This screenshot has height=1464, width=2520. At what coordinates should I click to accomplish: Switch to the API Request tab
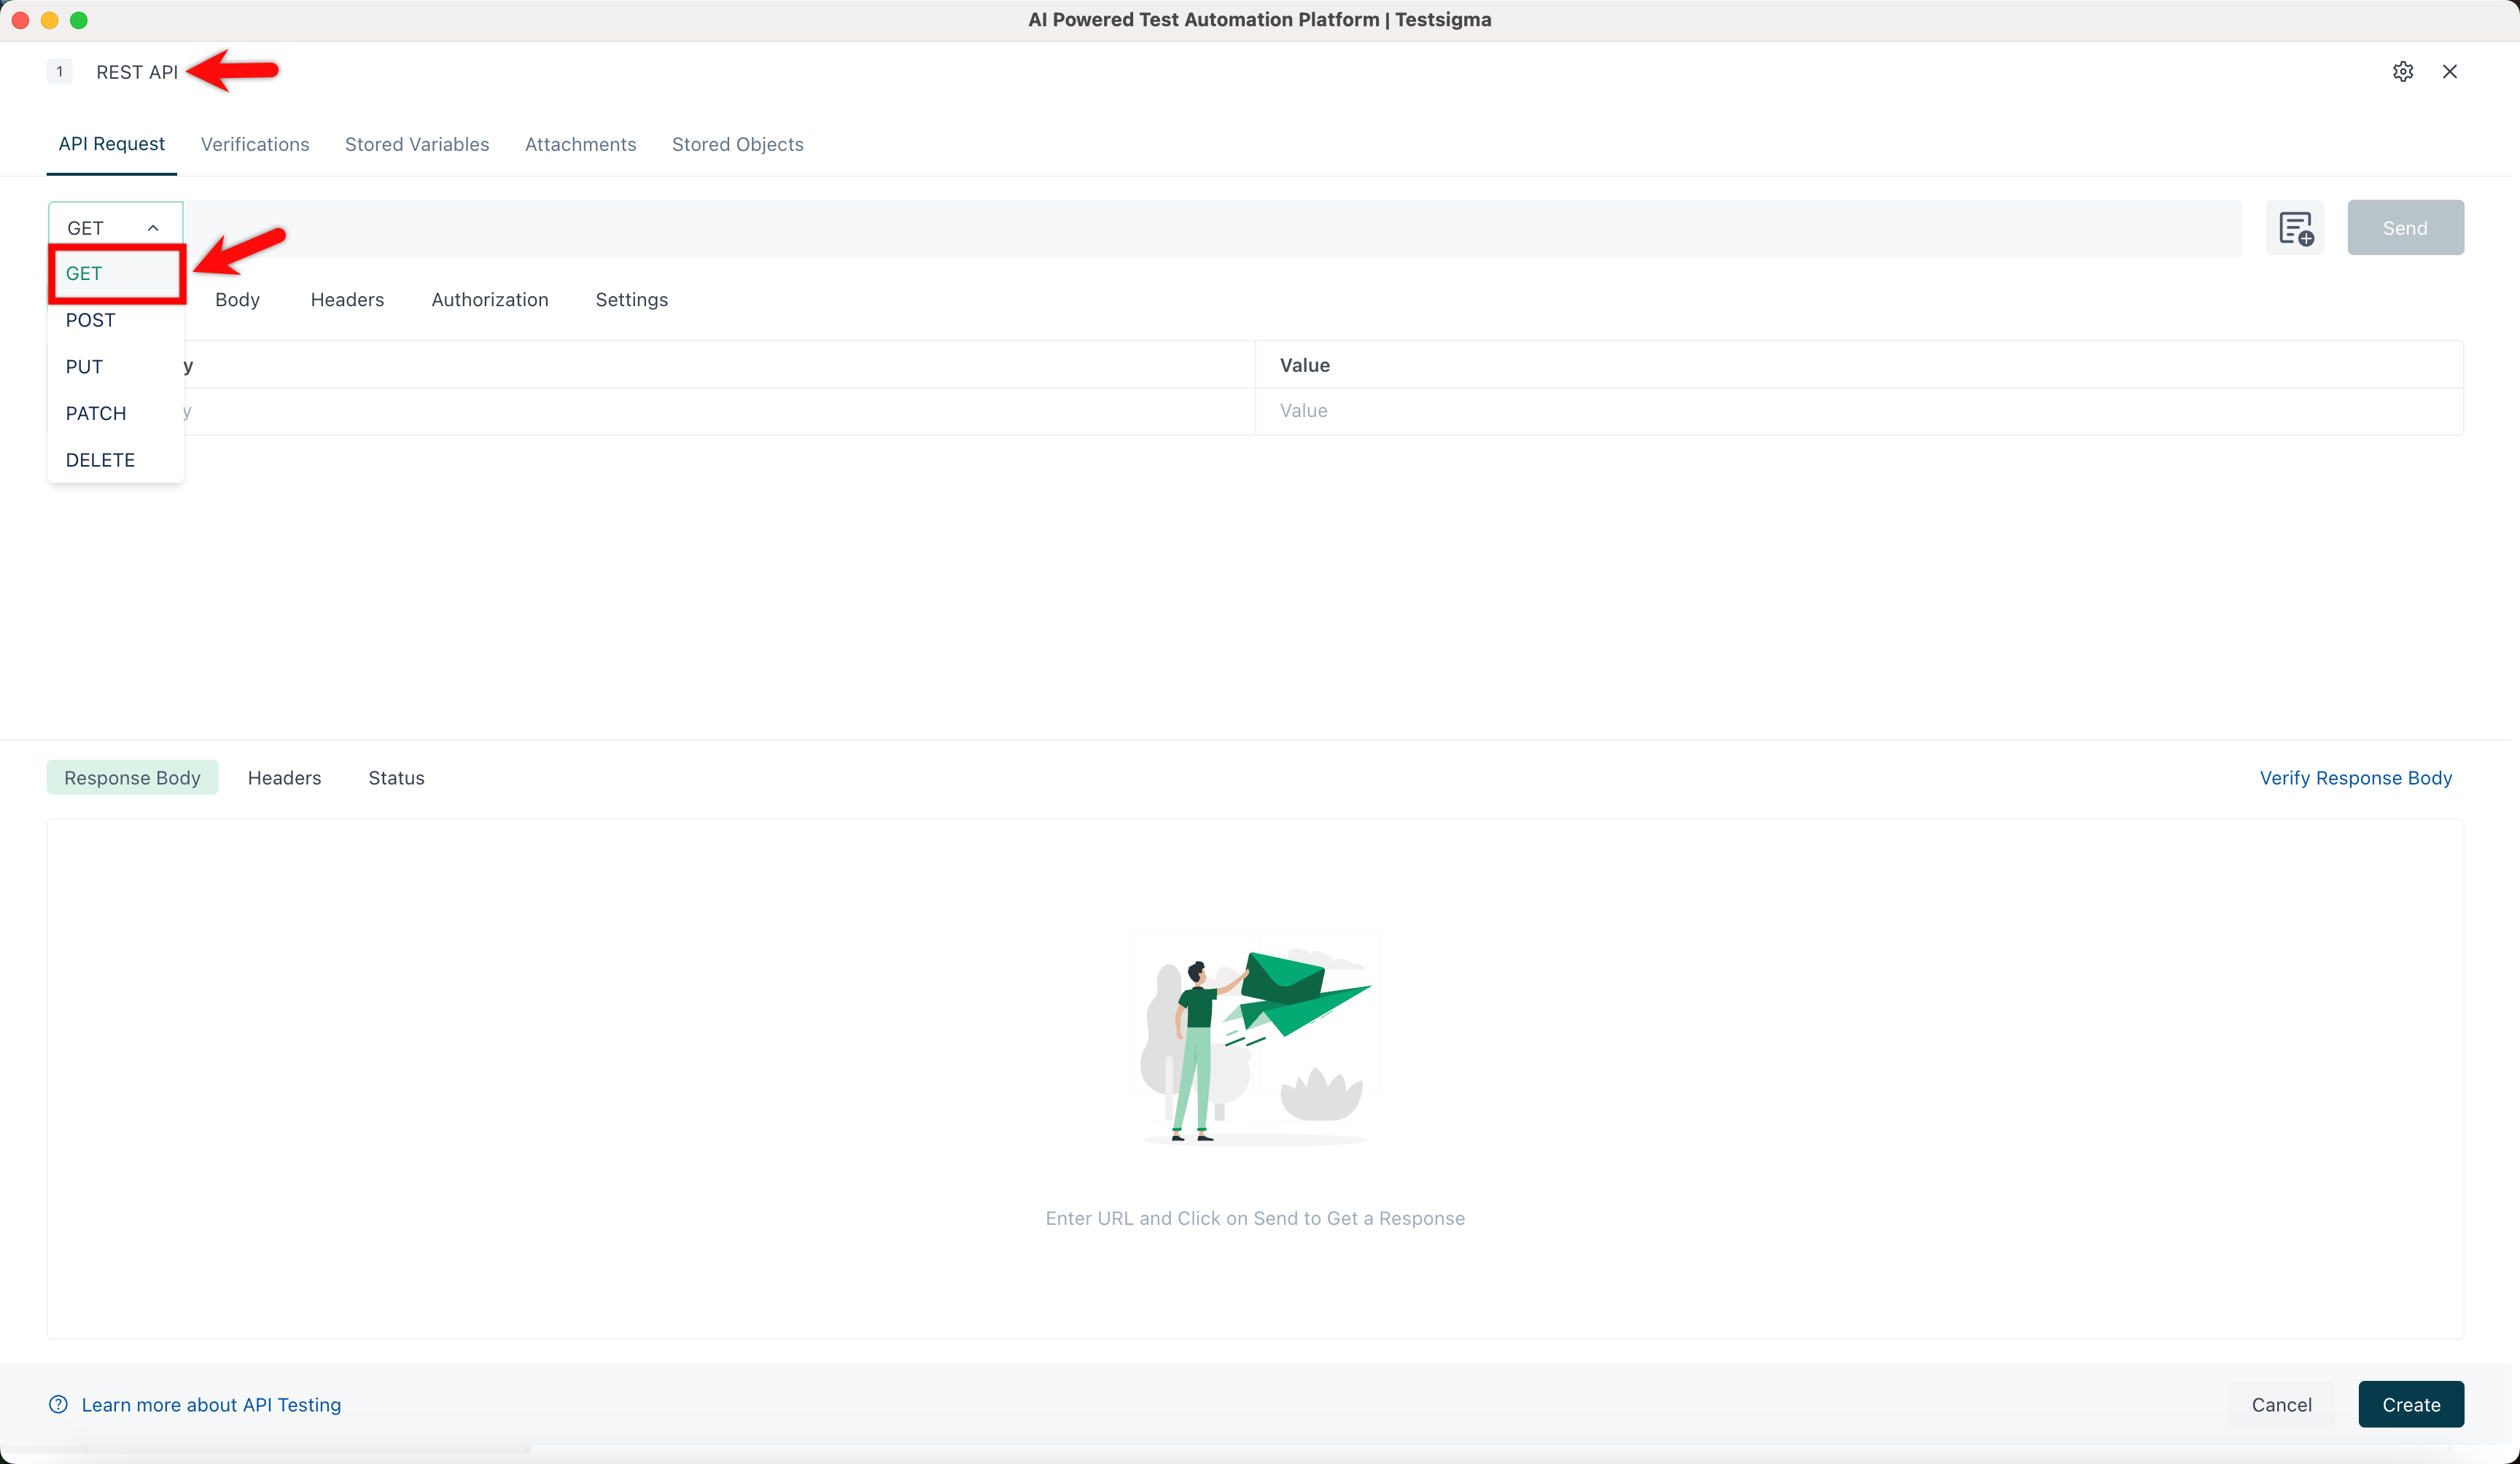pos(112,144)
